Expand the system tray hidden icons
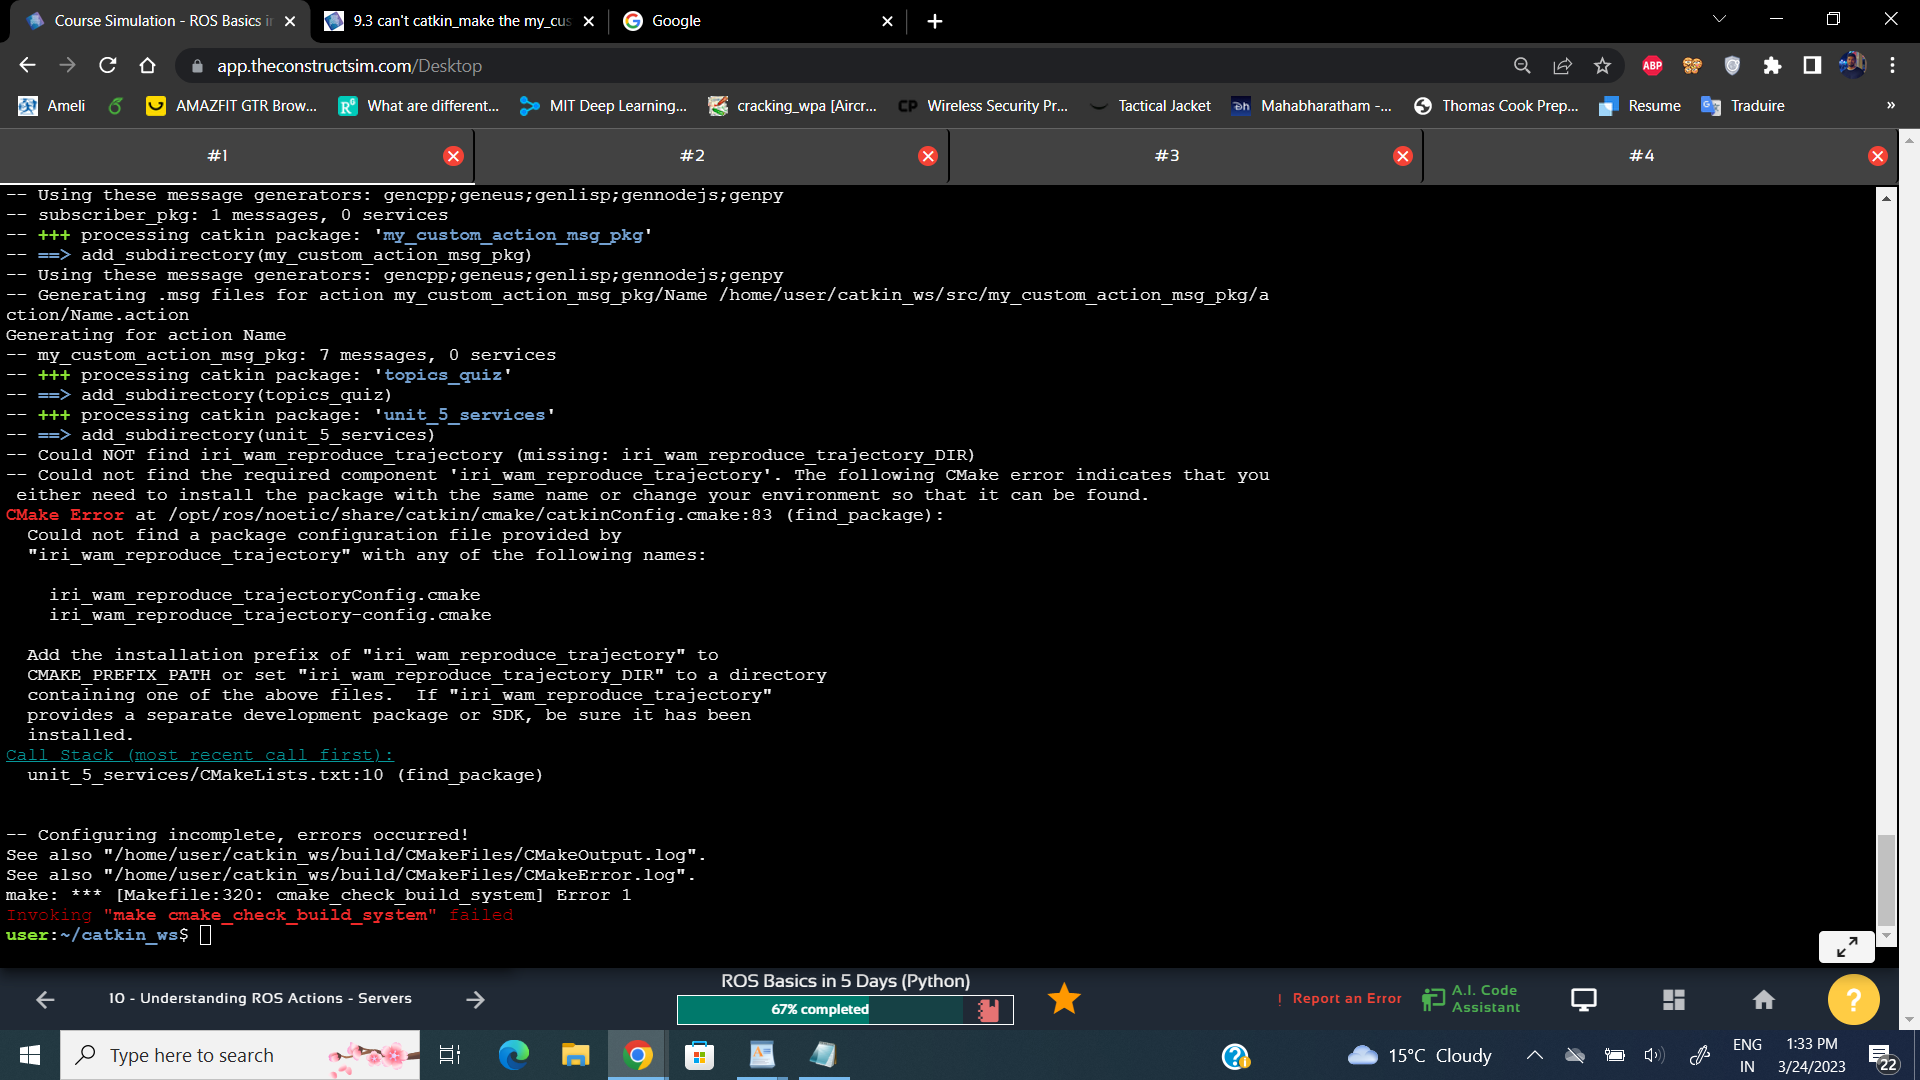Image resolution: width=1920 pixels, height=1080 pixels. click(1534, 1055)
